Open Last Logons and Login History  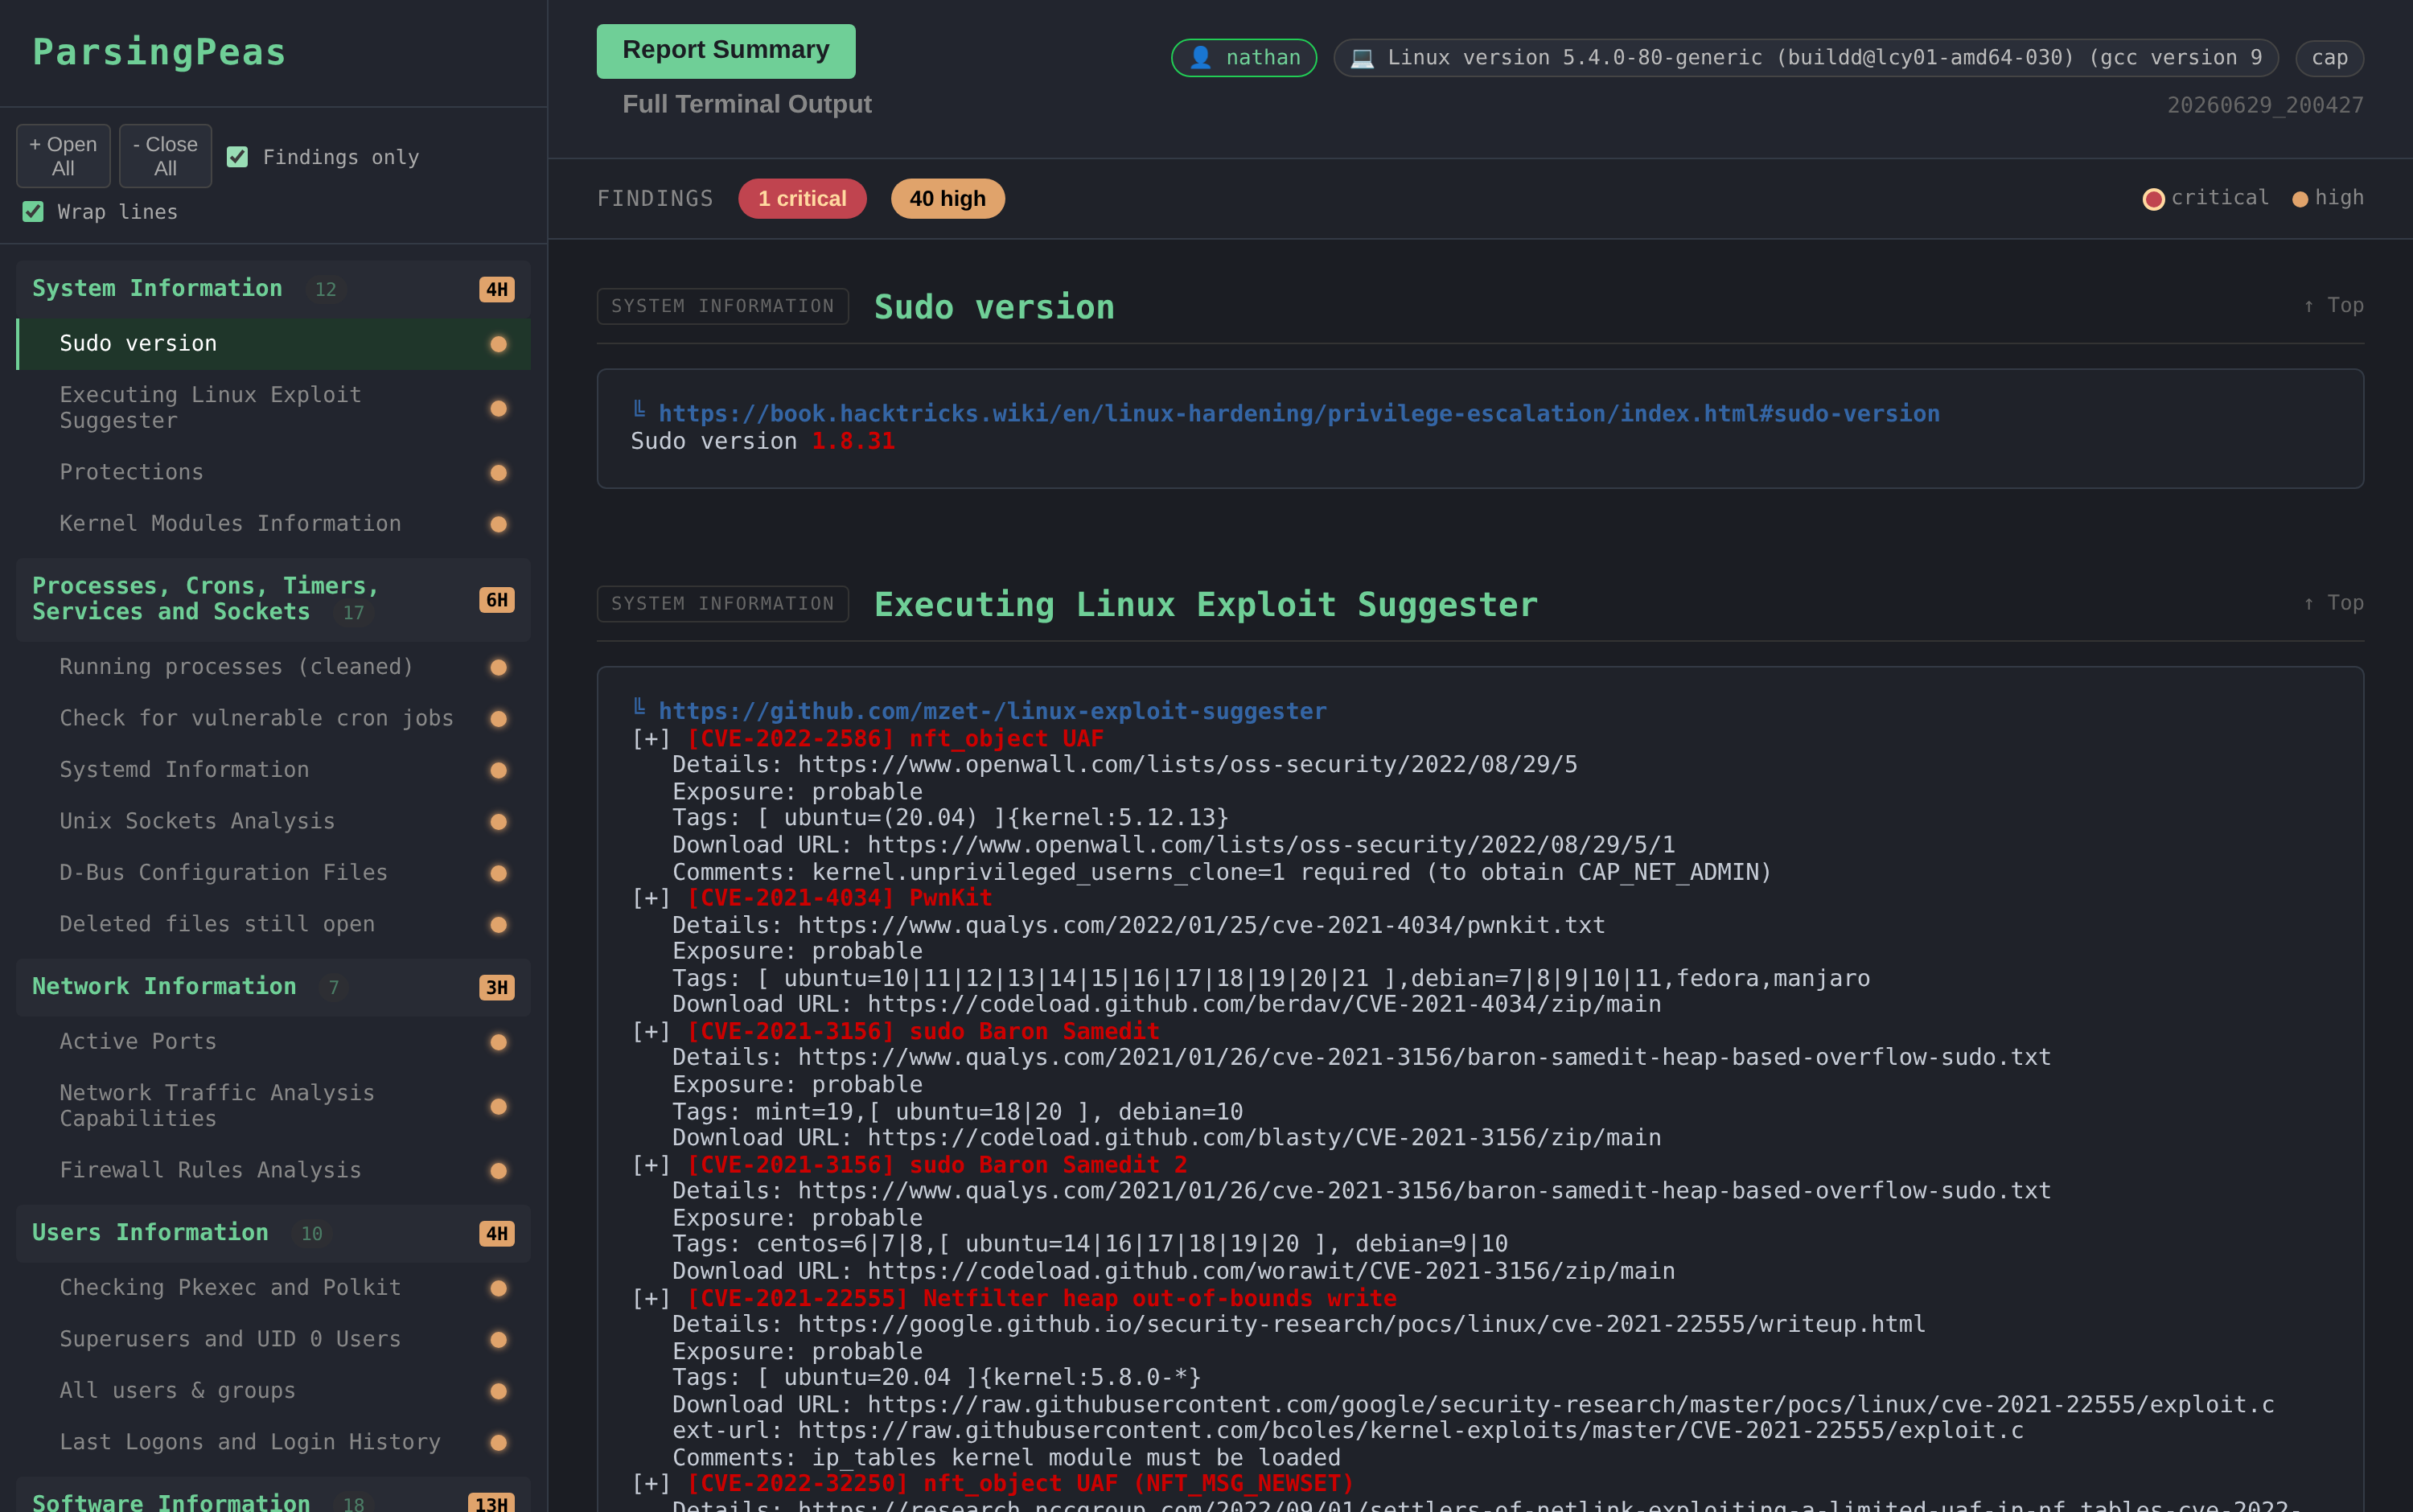(273, 1443)
